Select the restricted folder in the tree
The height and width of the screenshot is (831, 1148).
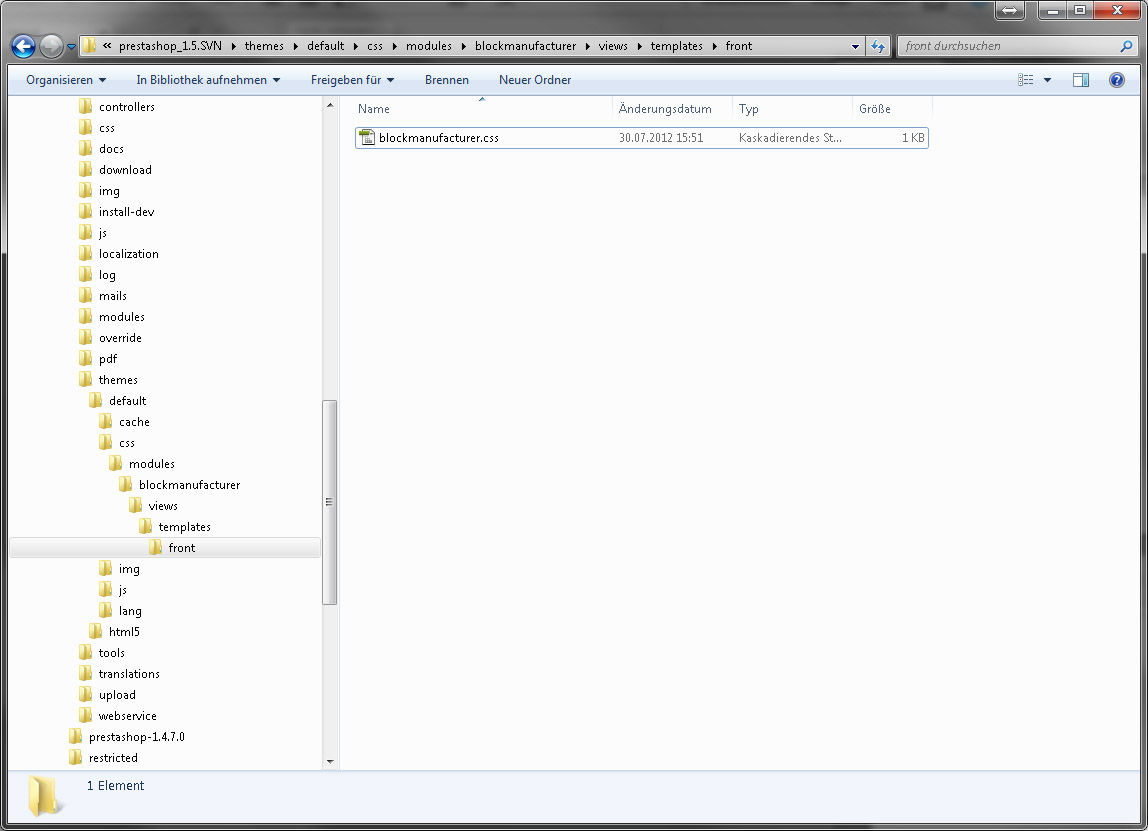(113, 758)
